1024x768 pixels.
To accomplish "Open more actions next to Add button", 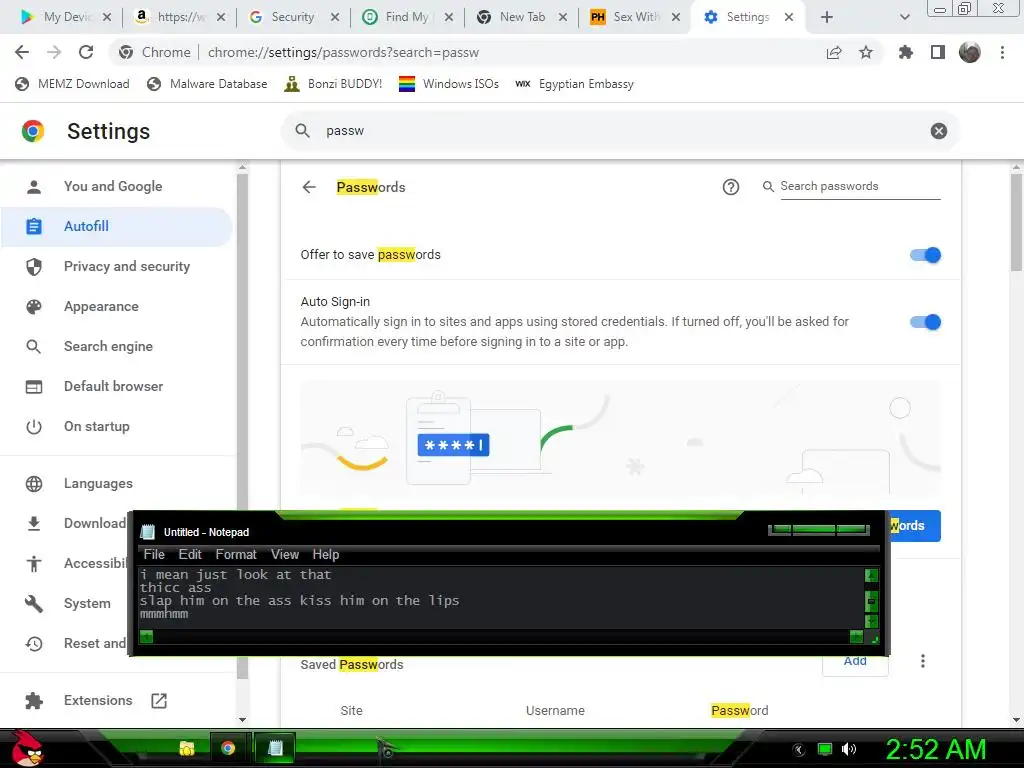I will coord(923,661).
